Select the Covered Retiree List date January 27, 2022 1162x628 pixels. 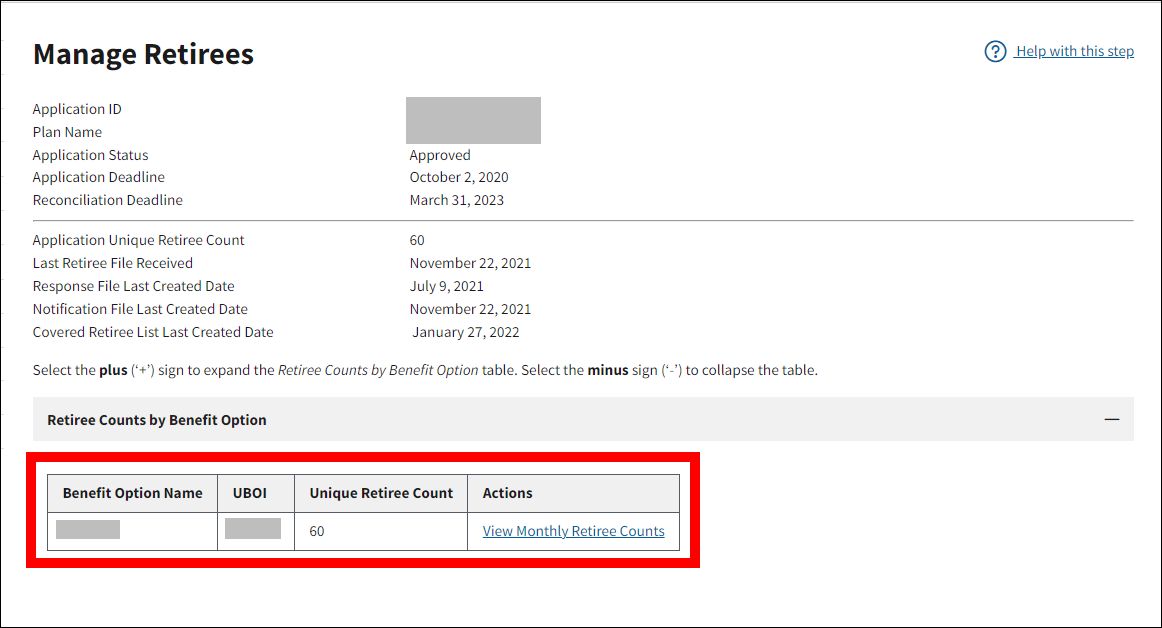point(466,332)
